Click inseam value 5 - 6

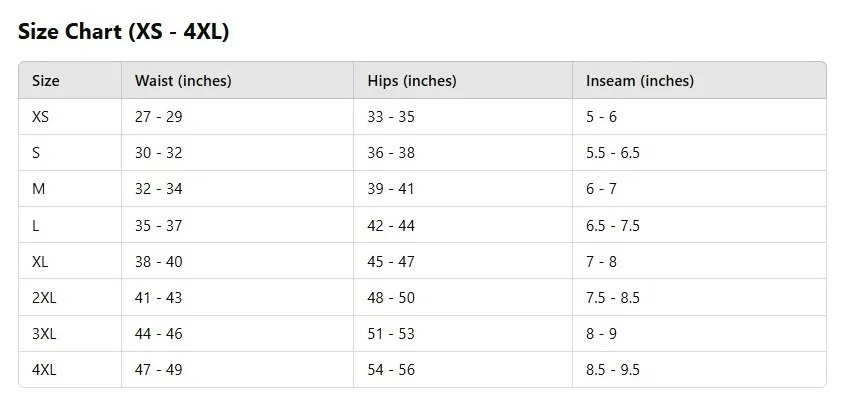pos(601,117)
